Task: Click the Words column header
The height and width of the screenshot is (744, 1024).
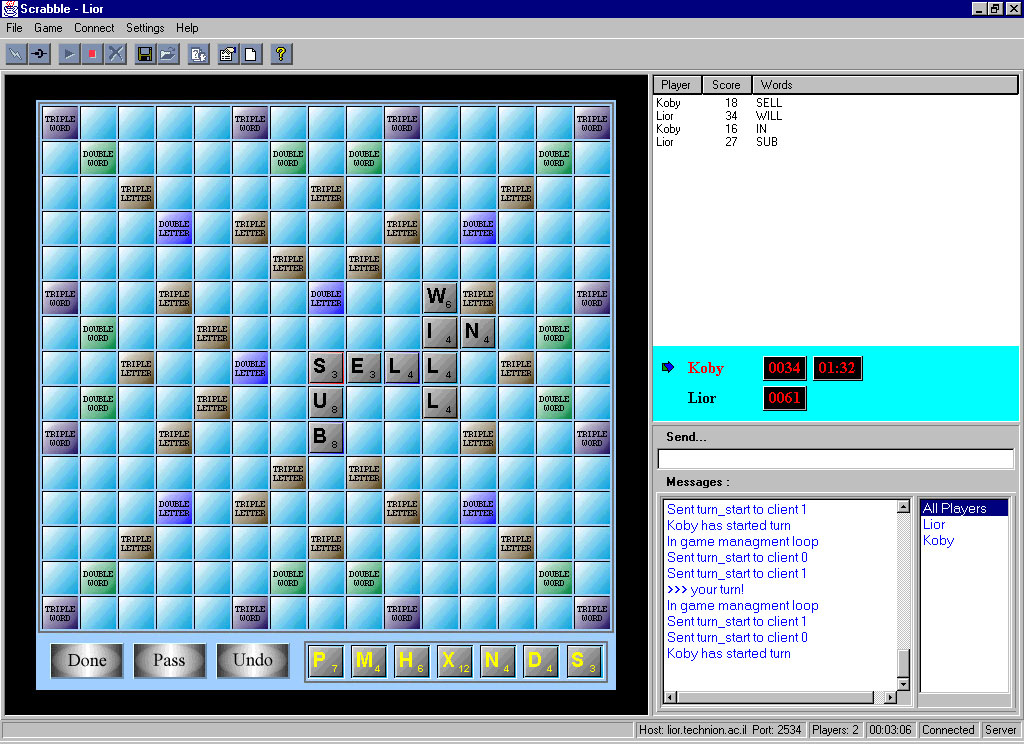Action: point(885,85)
